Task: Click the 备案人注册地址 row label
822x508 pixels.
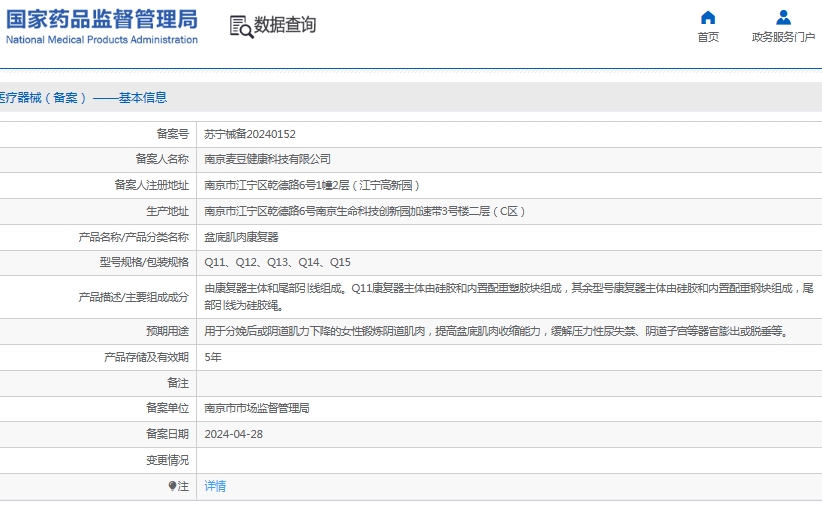Action: 152,185
